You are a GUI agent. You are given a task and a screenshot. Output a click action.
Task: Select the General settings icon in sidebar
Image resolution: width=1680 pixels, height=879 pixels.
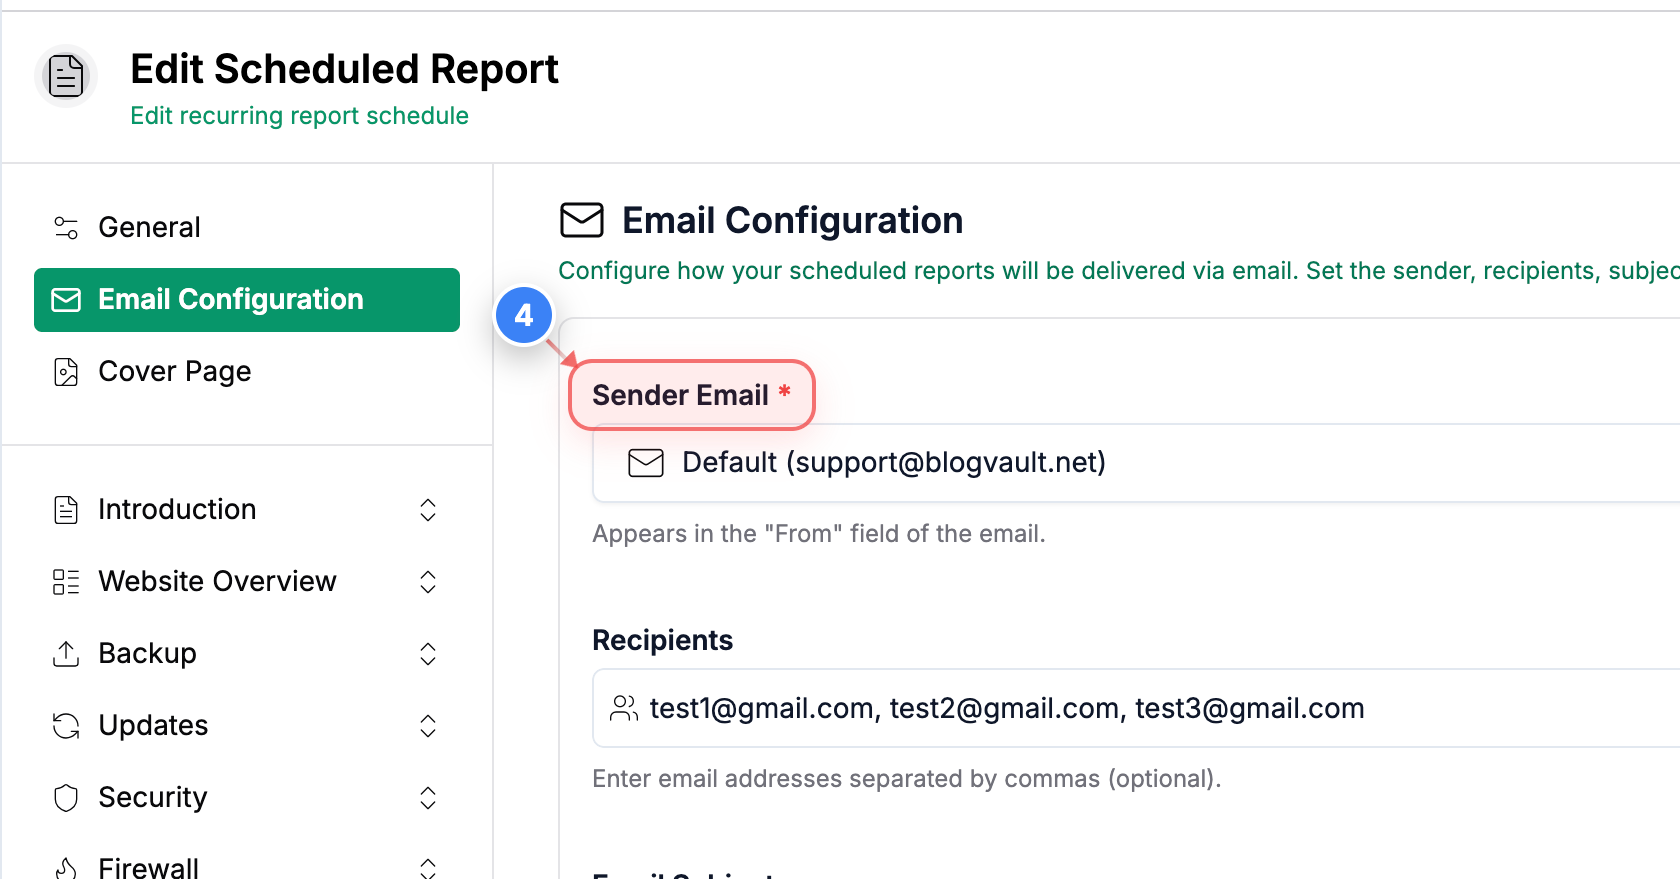click(x=66, y=227)
